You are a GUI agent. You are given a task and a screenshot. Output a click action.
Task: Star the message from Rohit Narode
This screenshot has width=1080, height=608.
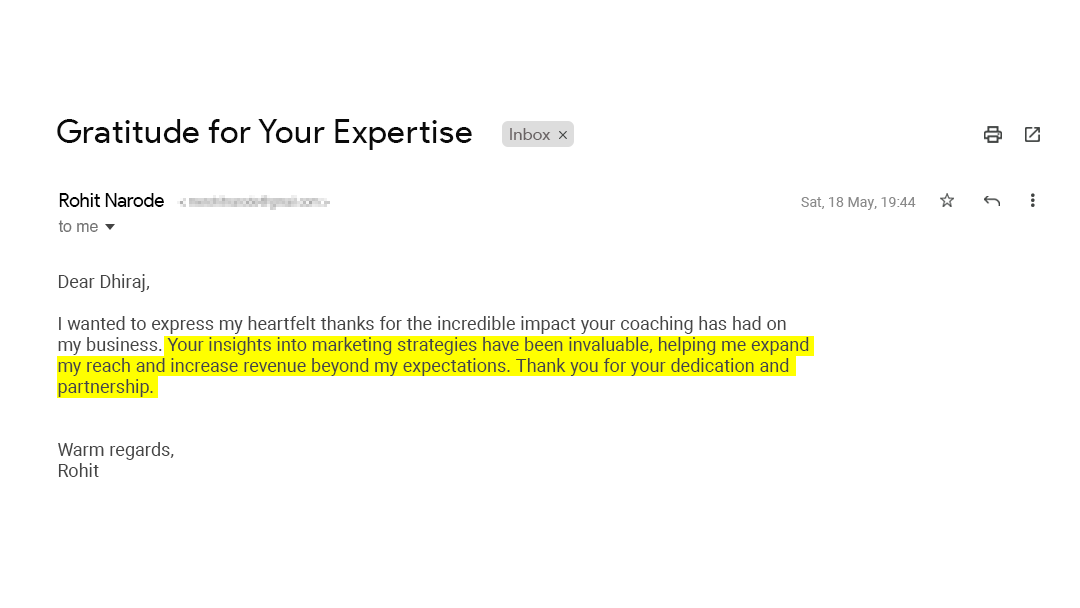coord(947,201)
